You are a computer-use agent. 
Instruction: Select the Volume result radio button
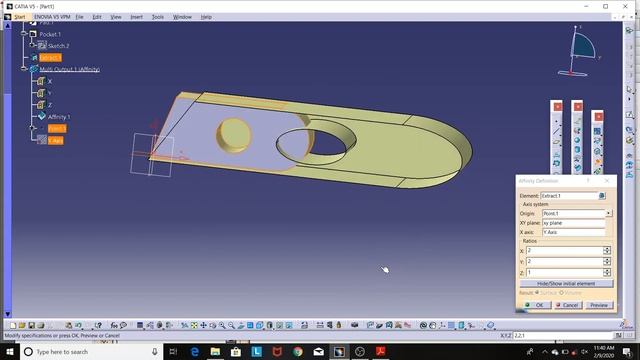(561, 293)
